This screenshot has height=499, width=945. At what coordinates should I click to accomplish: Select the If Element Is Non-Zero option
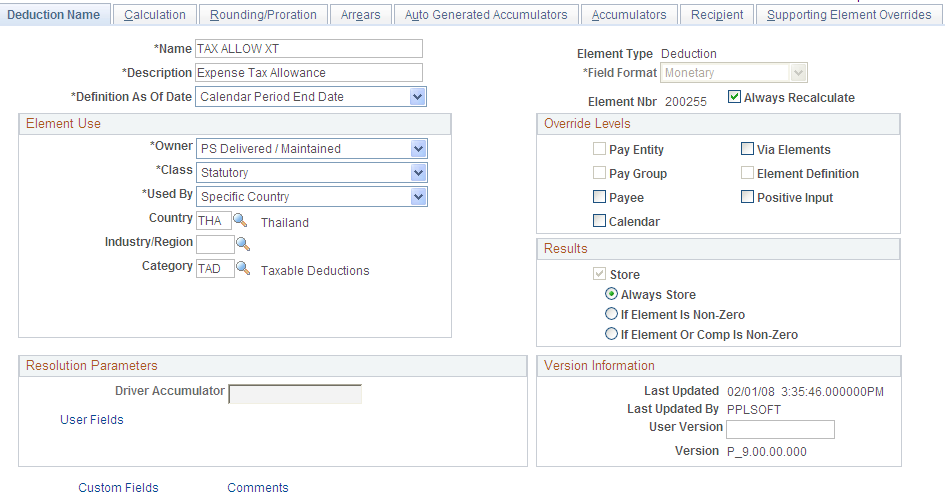pos(611,314)
